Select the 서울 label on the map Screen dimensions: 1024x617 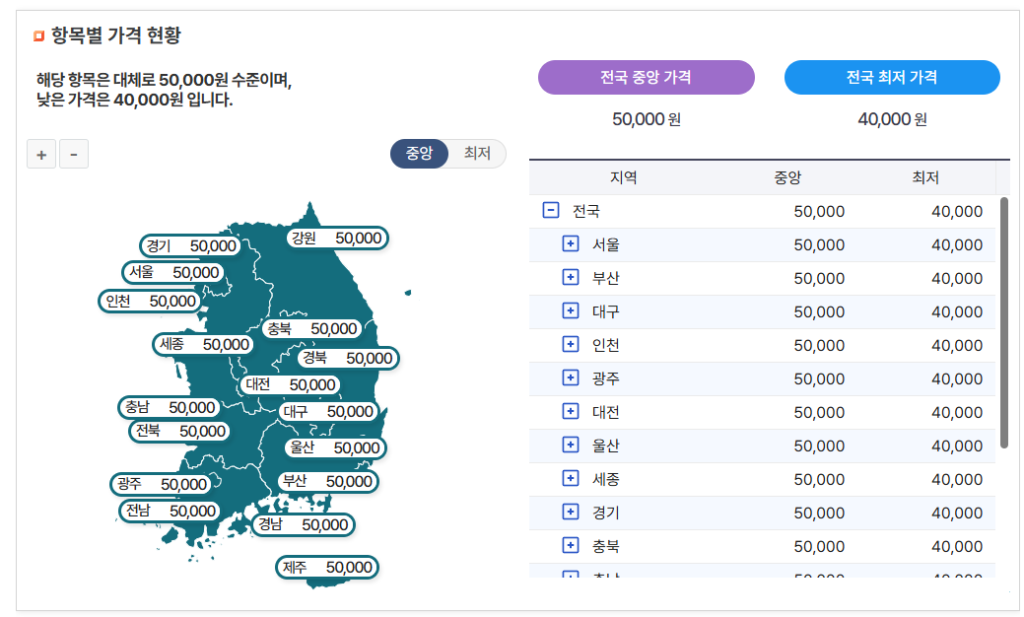pyautogui.click(x=173, y=272)
